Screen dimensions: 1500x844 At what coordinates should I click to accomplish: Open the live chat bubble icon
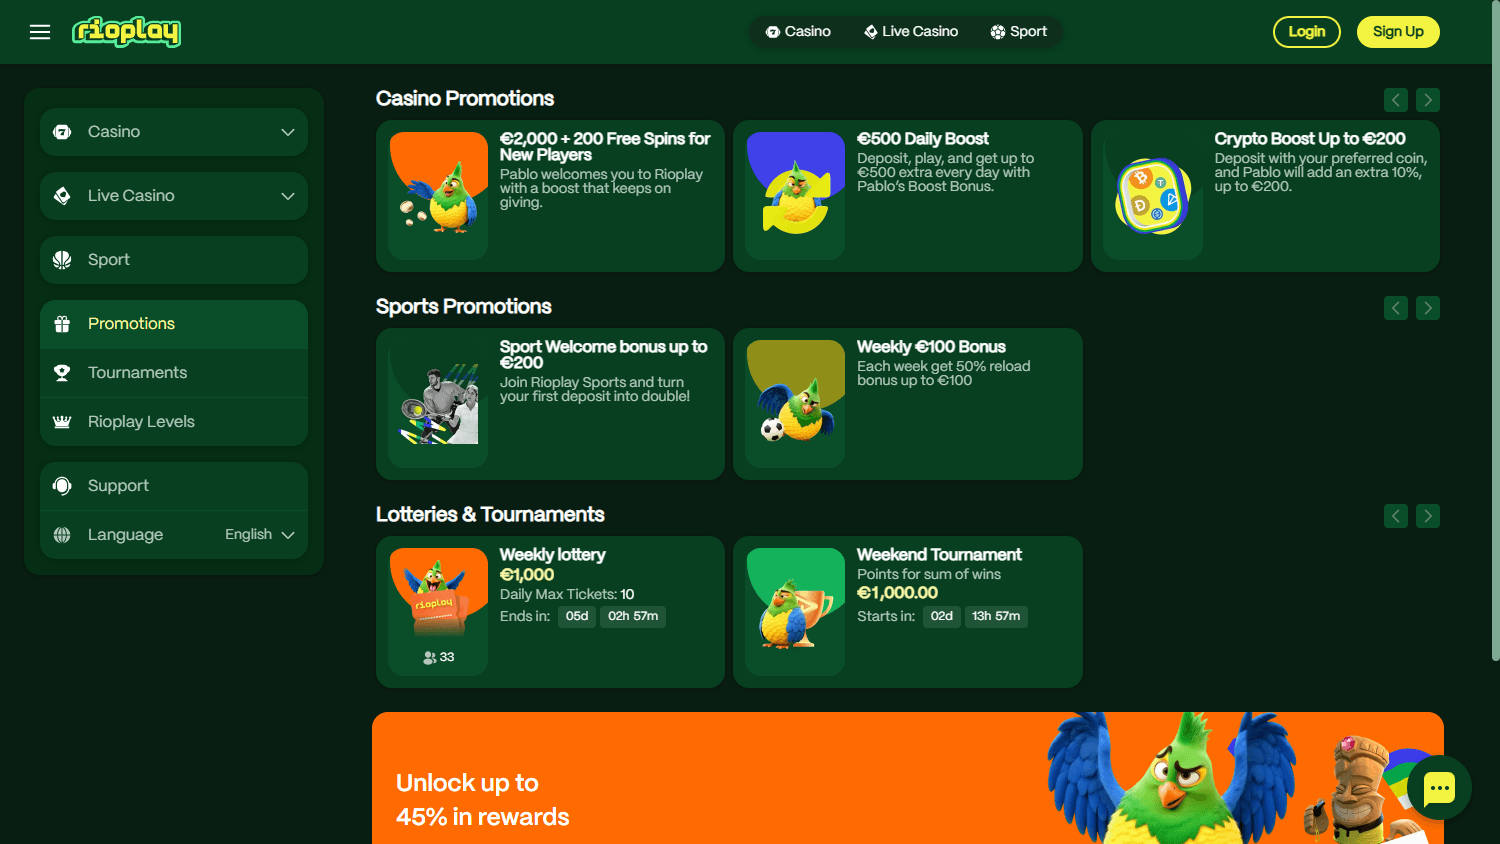(x=1439, y=788)
